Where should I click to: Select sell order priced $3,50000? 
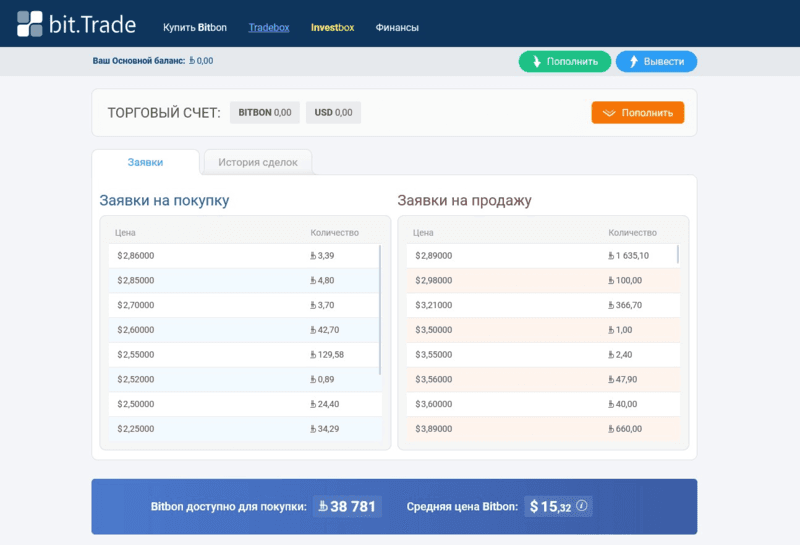(x=543, y=330)
